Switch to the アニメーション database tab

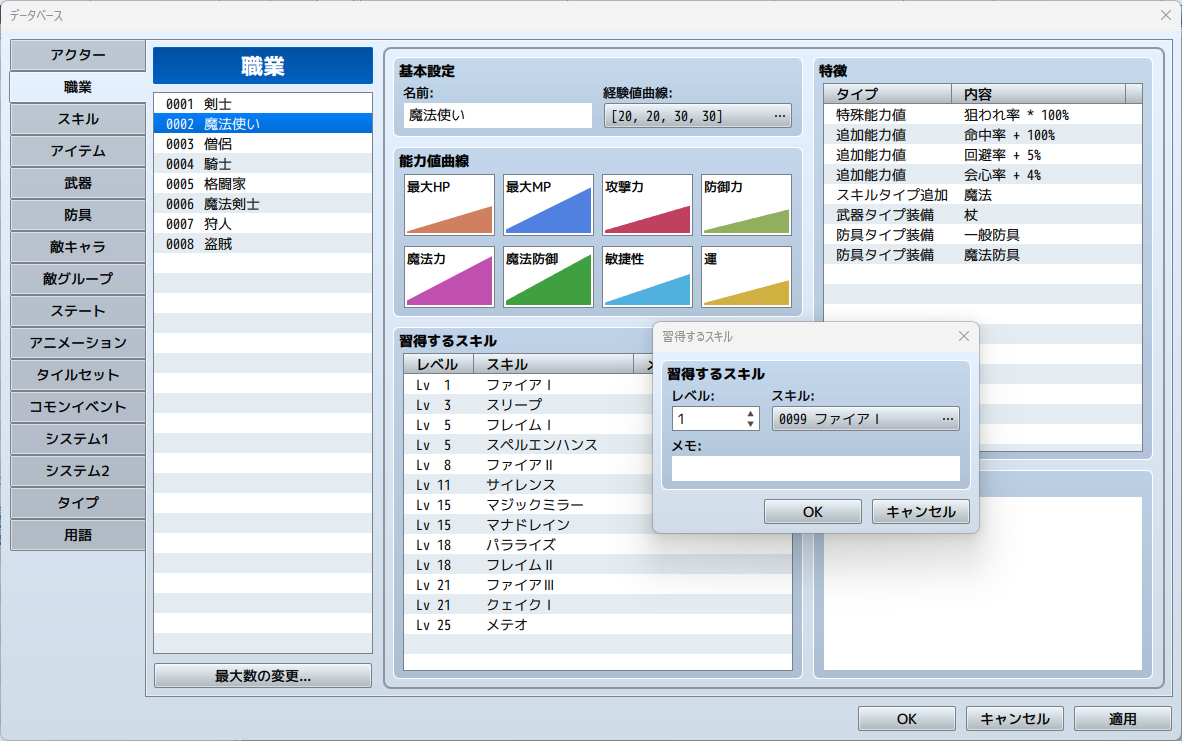pos(78,343)
